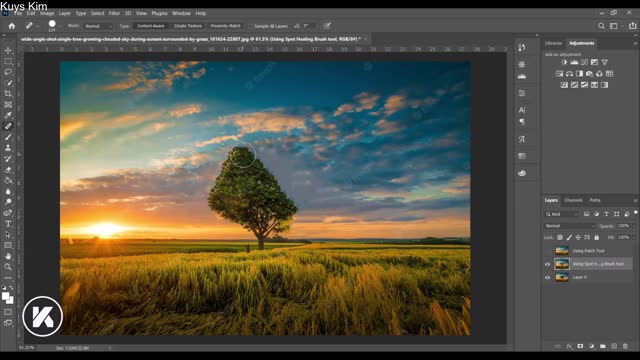The width and height of the screenshot is (640, 360).
Task: Open the Plugins menu
Action: pyautogui.click(x=159, y=13)
